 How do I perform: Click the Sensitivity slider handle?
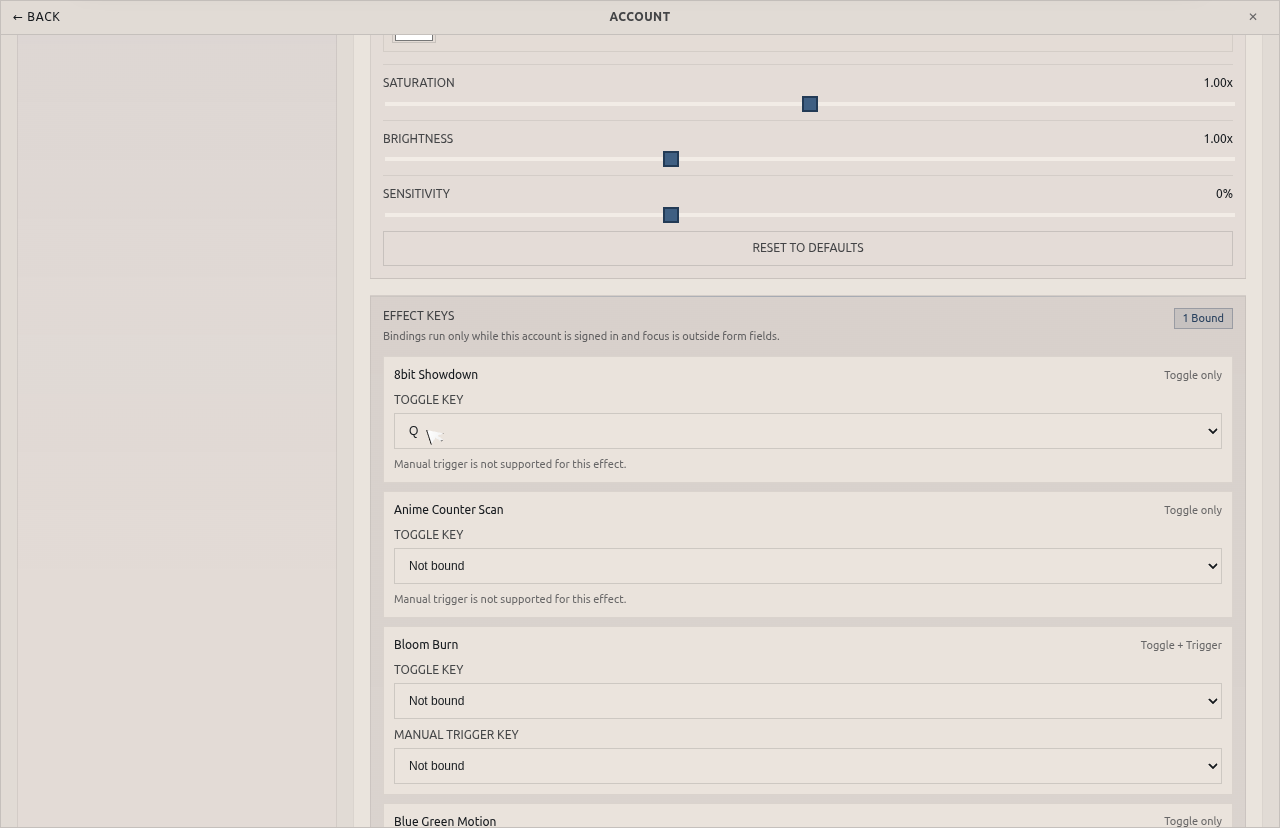tap(670, 214)
